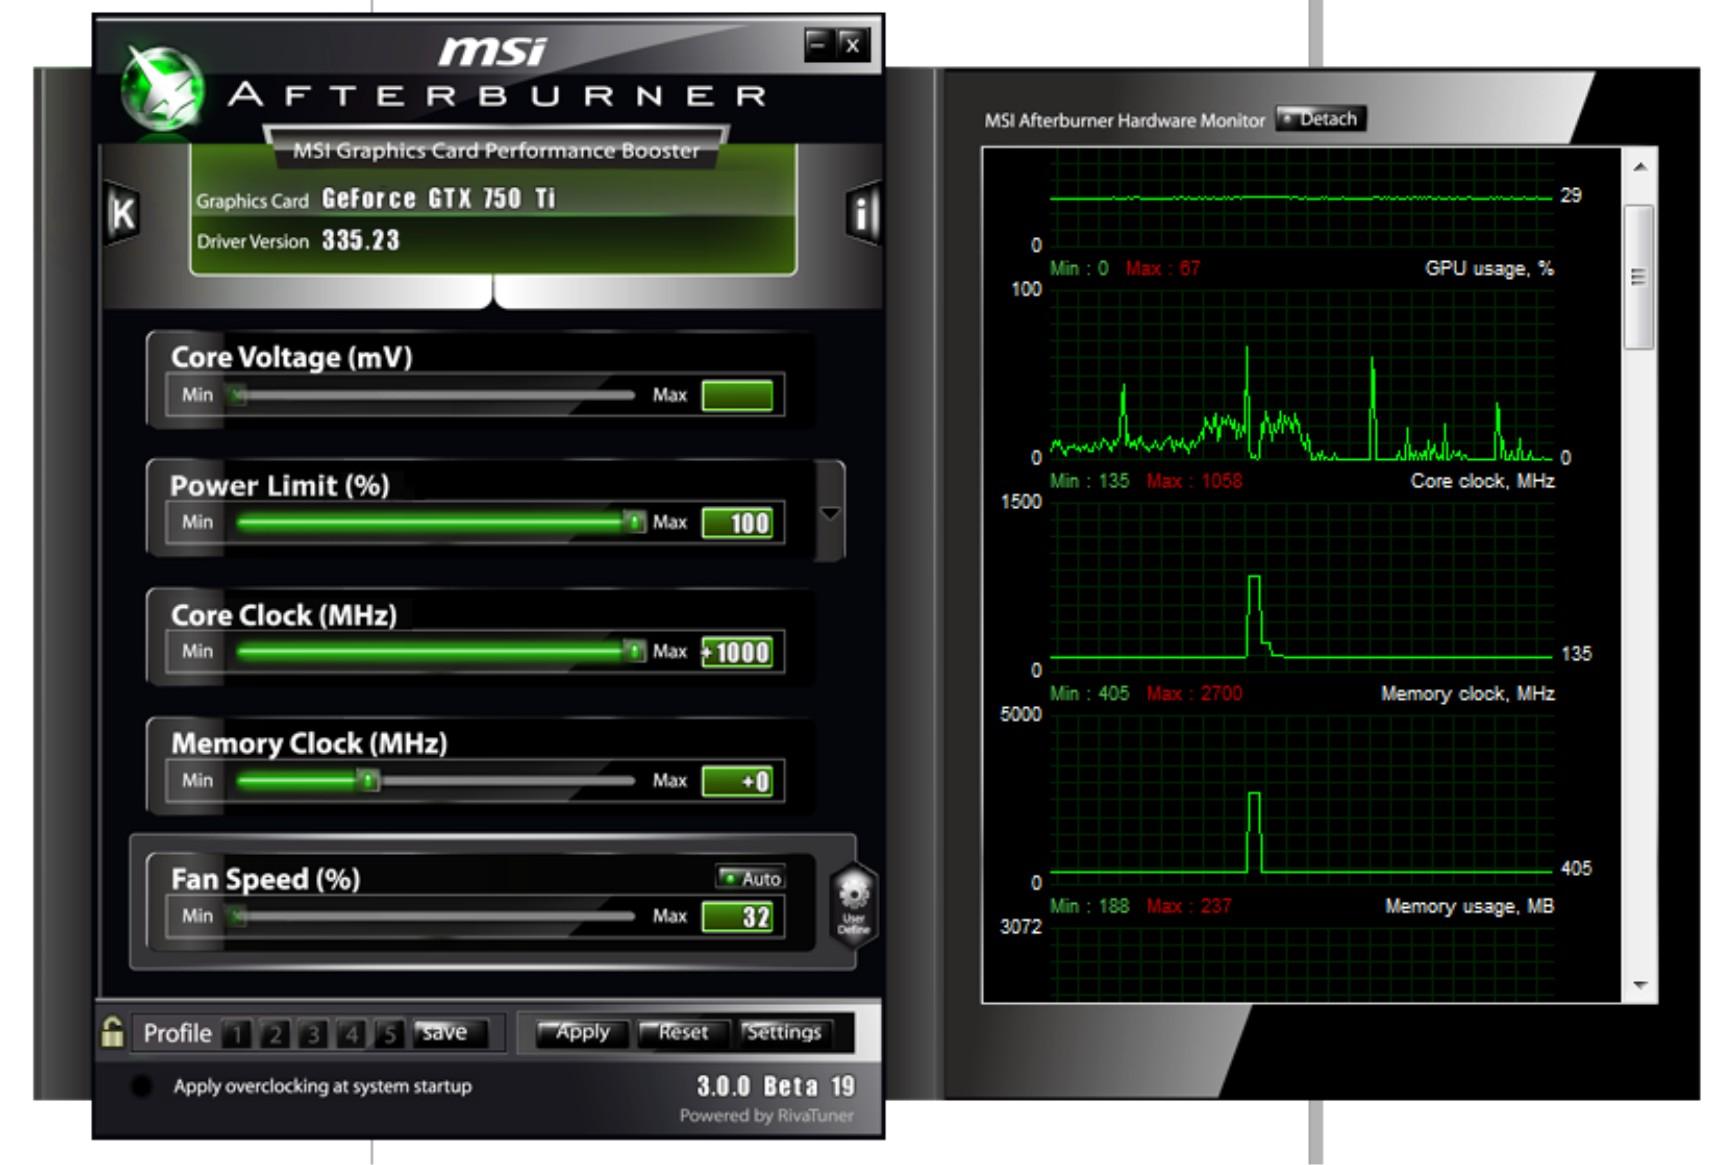The image size is (1717, 1165).
Task: Click the Max : 2700 memory clock reading
Action: point(1194,694)
